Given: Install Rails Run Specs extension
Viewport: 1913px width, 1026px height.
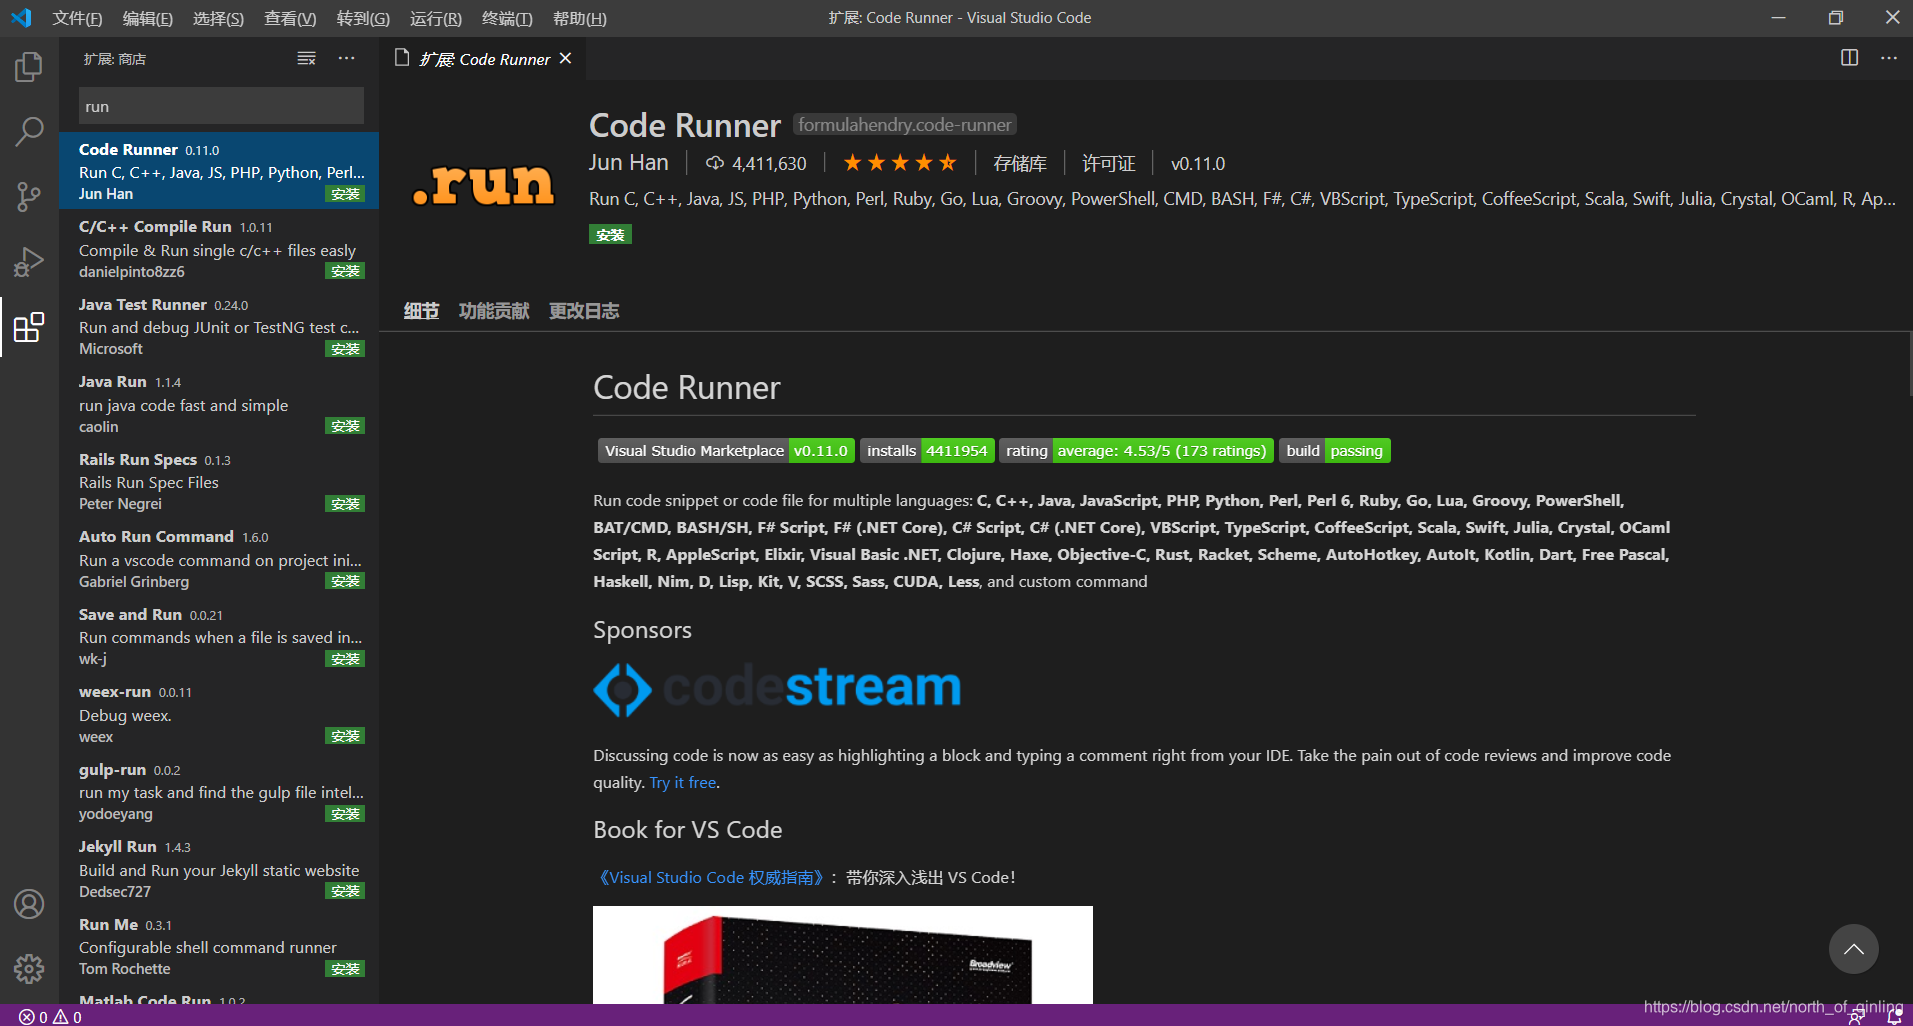Looking at the screenshot, I should pos(345,504).
